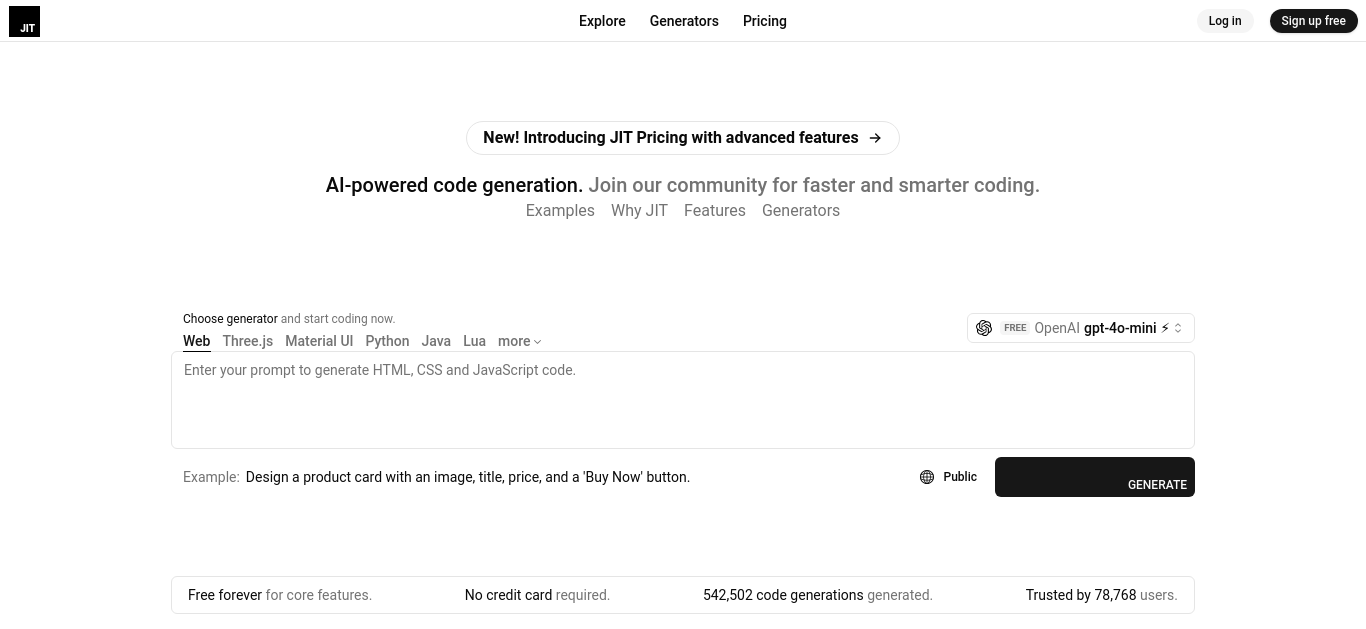The width and height of the screenshot is (1366, 629).
Task: Click the Sign up free button
Action: coord(1313,21)
